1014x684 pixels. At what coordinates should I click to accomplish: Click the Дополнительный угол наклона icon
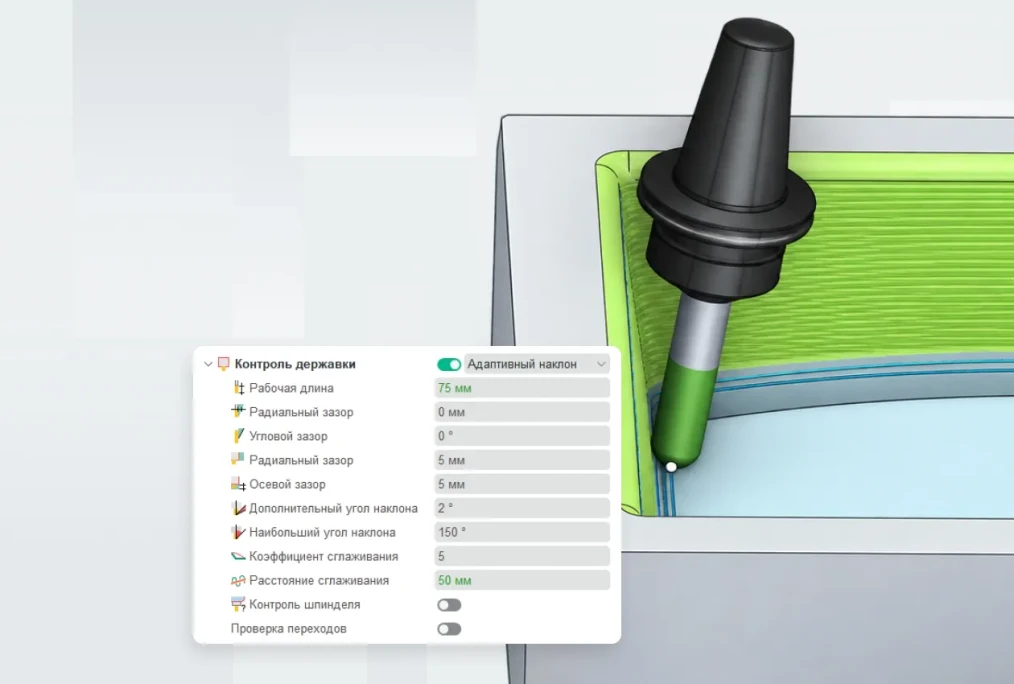(x=238, y=508)
